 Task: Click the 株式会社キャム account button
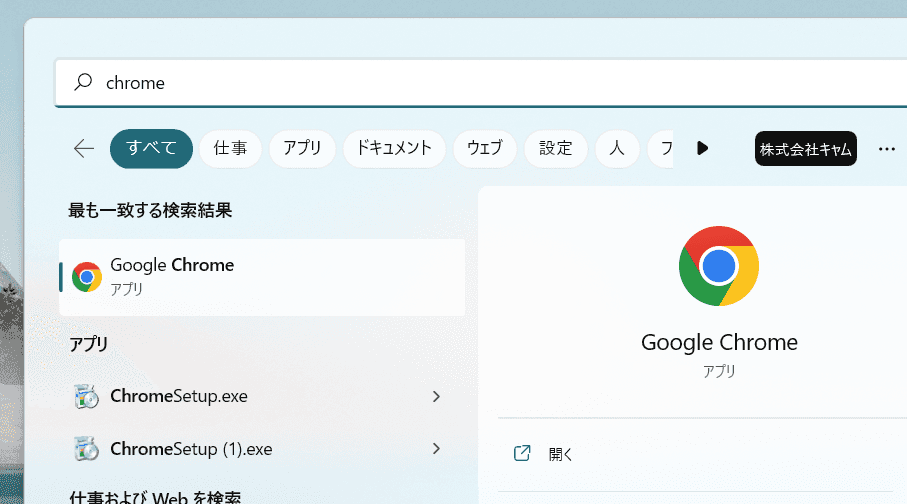(x=806, y=149)
